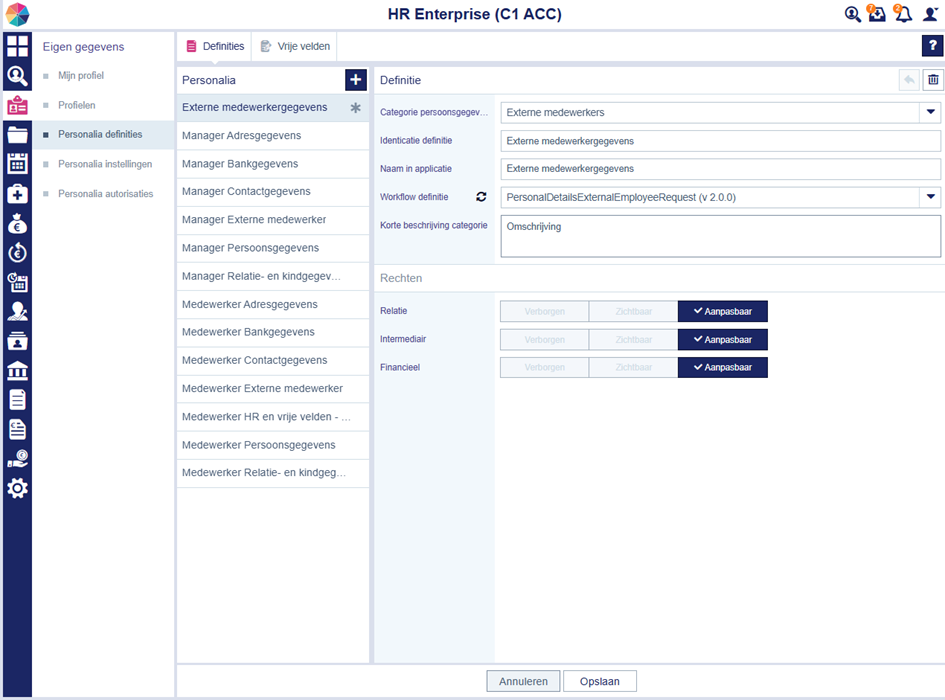Open the circular euro refresh icon

(17, 253)
